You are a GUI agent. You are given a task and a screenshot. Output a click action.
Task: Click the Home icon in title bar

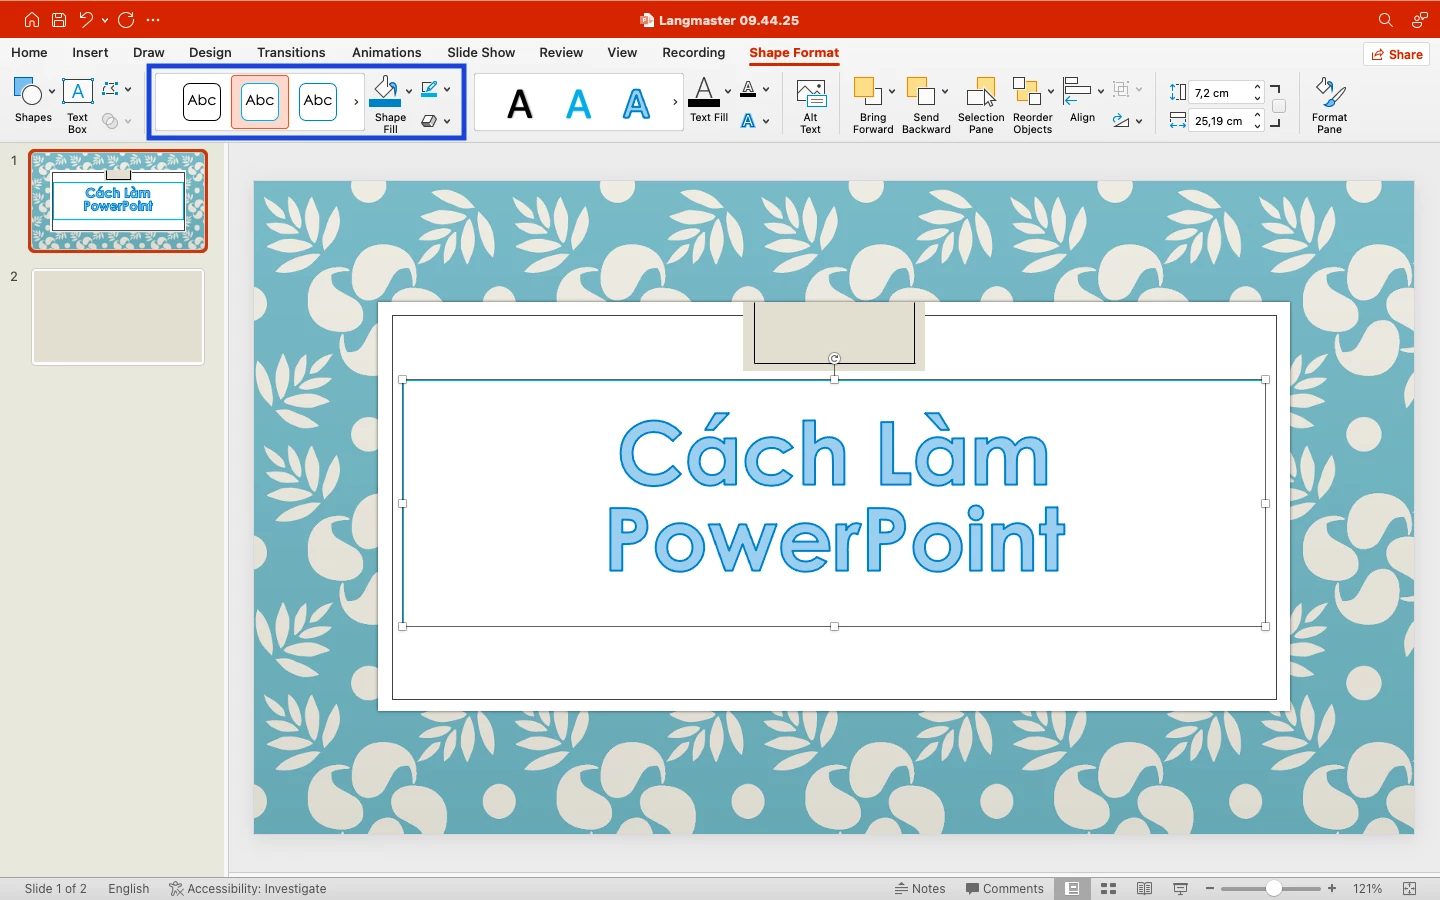tap(31, 20)
